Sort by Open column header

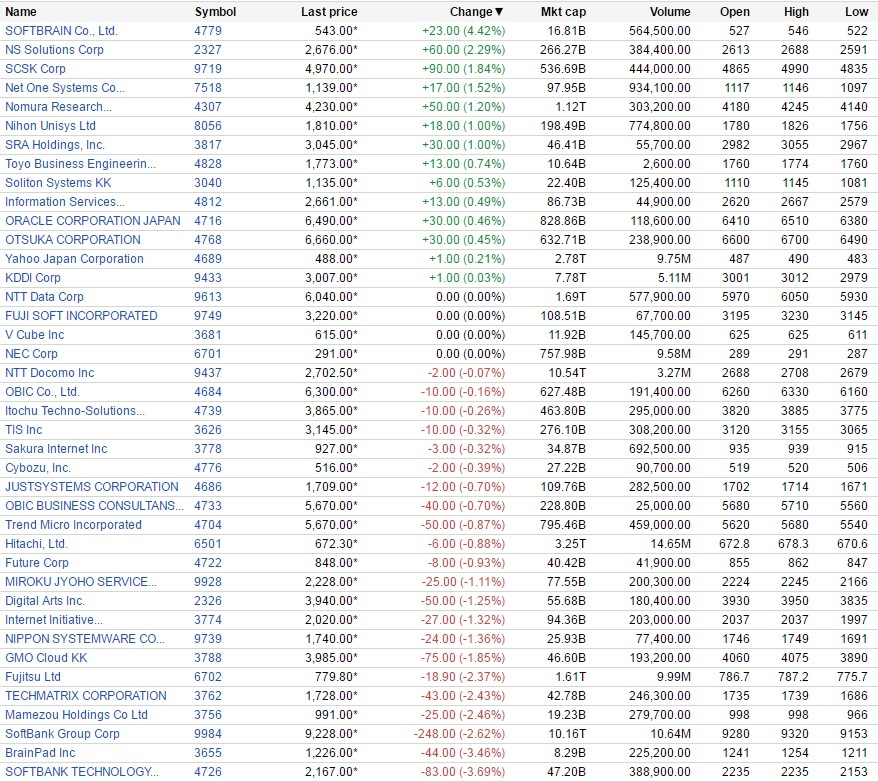click(x=735, y=12)
